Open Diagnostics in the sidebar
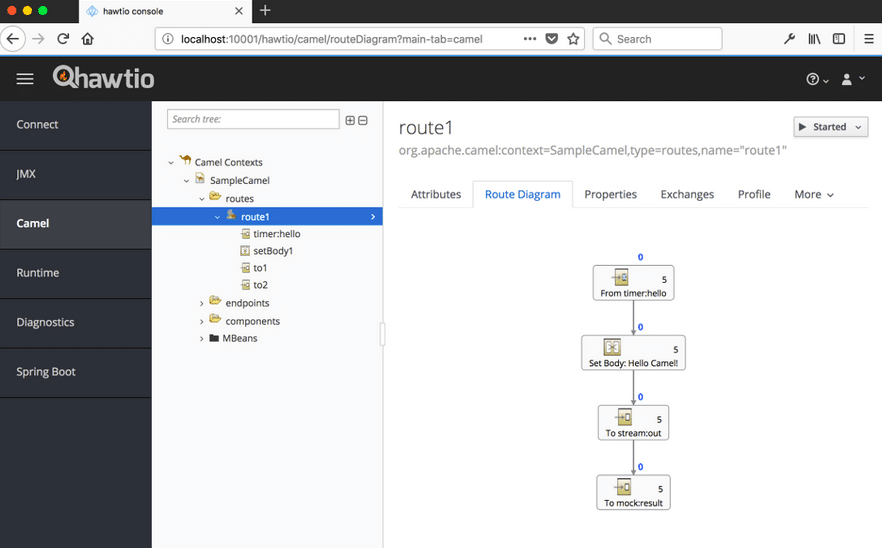882x548 pixels. coord(75,323)
